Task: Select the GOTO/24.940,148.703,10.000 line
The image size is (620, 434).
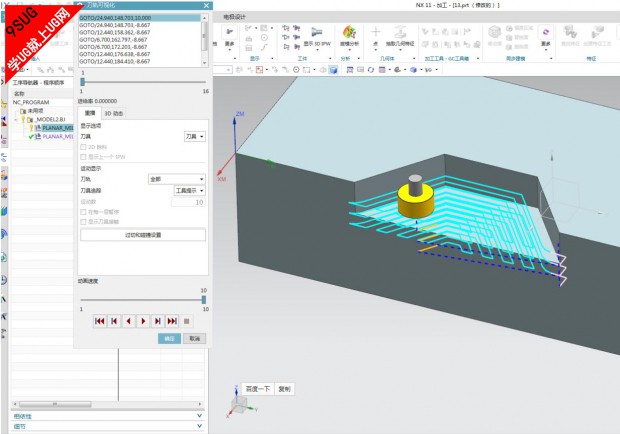Action: pos(140,18)
